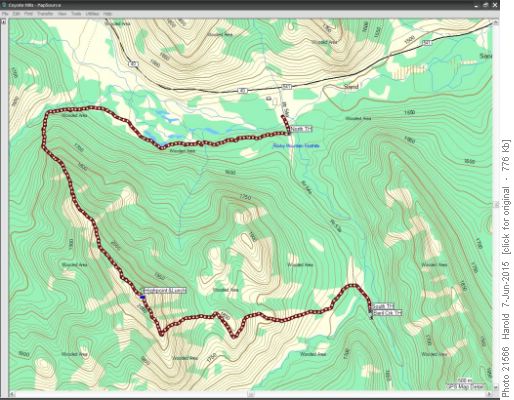
Task: Click the South TH waypoint label
Action: (x=384, y=306)
